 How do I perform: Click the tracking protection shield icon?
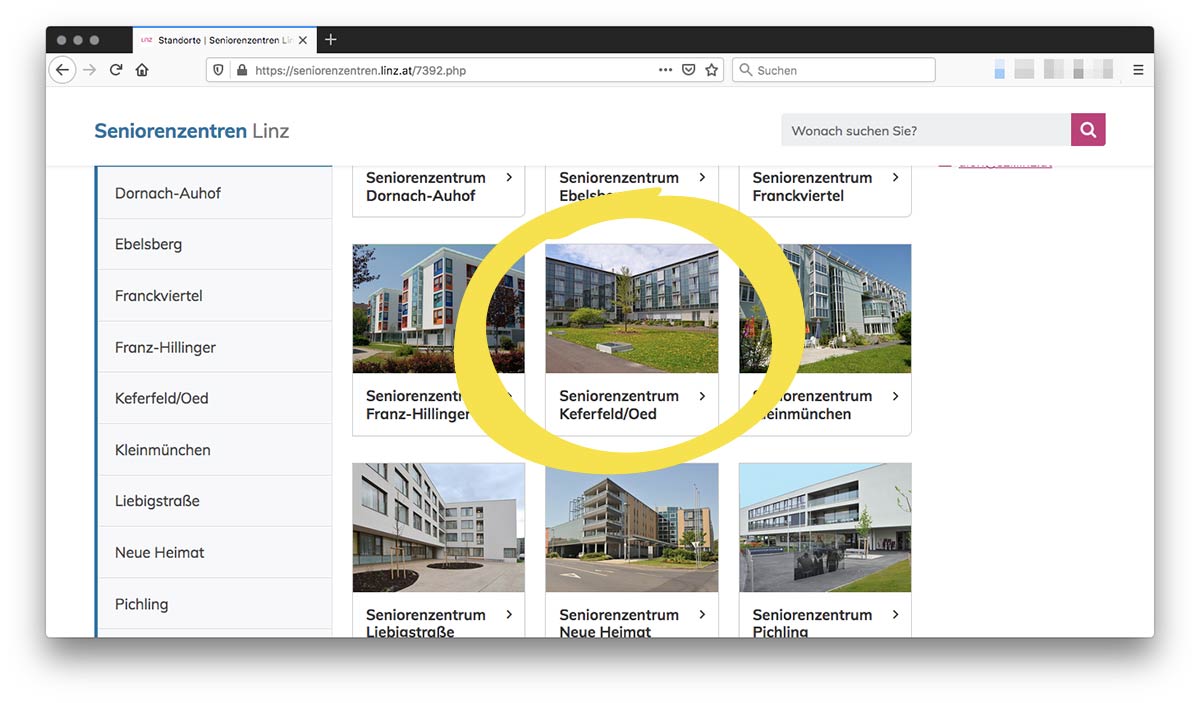point(219,70)
